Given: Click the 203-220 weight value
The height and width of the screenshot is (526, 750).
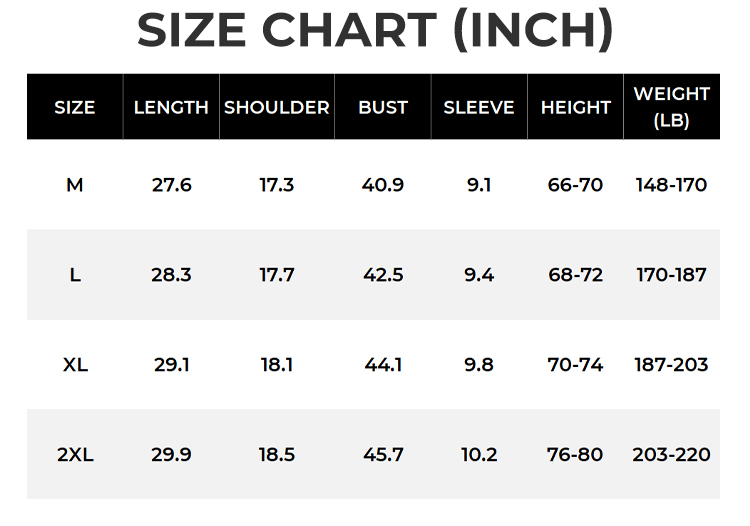Looking at the screenshot, I should [672, 454].
